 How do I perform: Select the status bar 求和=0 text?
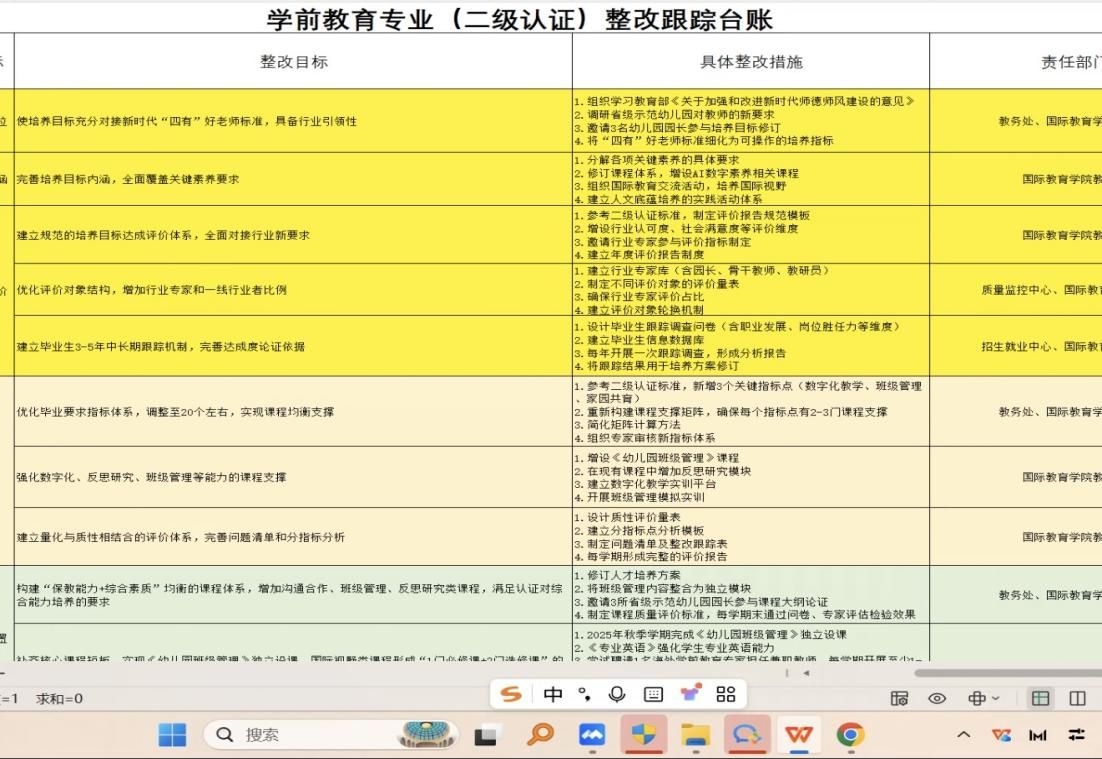59,699
